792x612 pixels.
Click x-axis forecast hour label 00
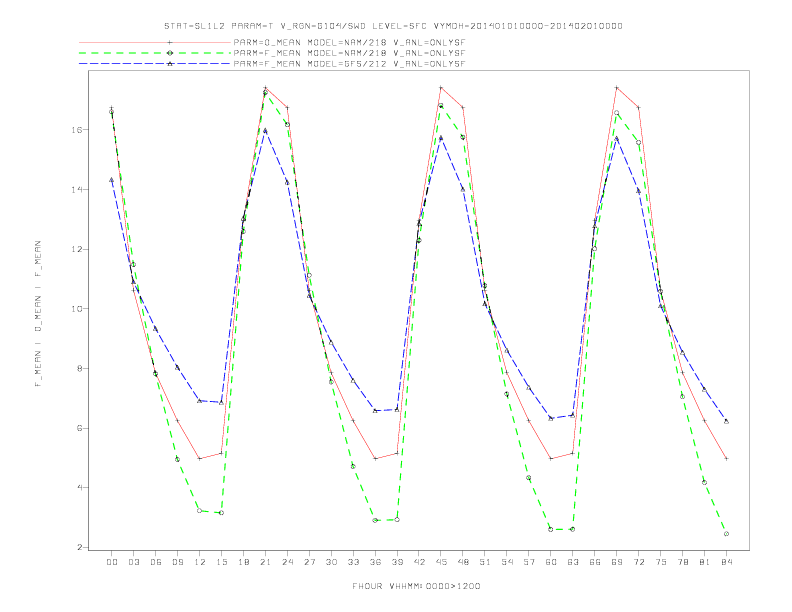112,562
